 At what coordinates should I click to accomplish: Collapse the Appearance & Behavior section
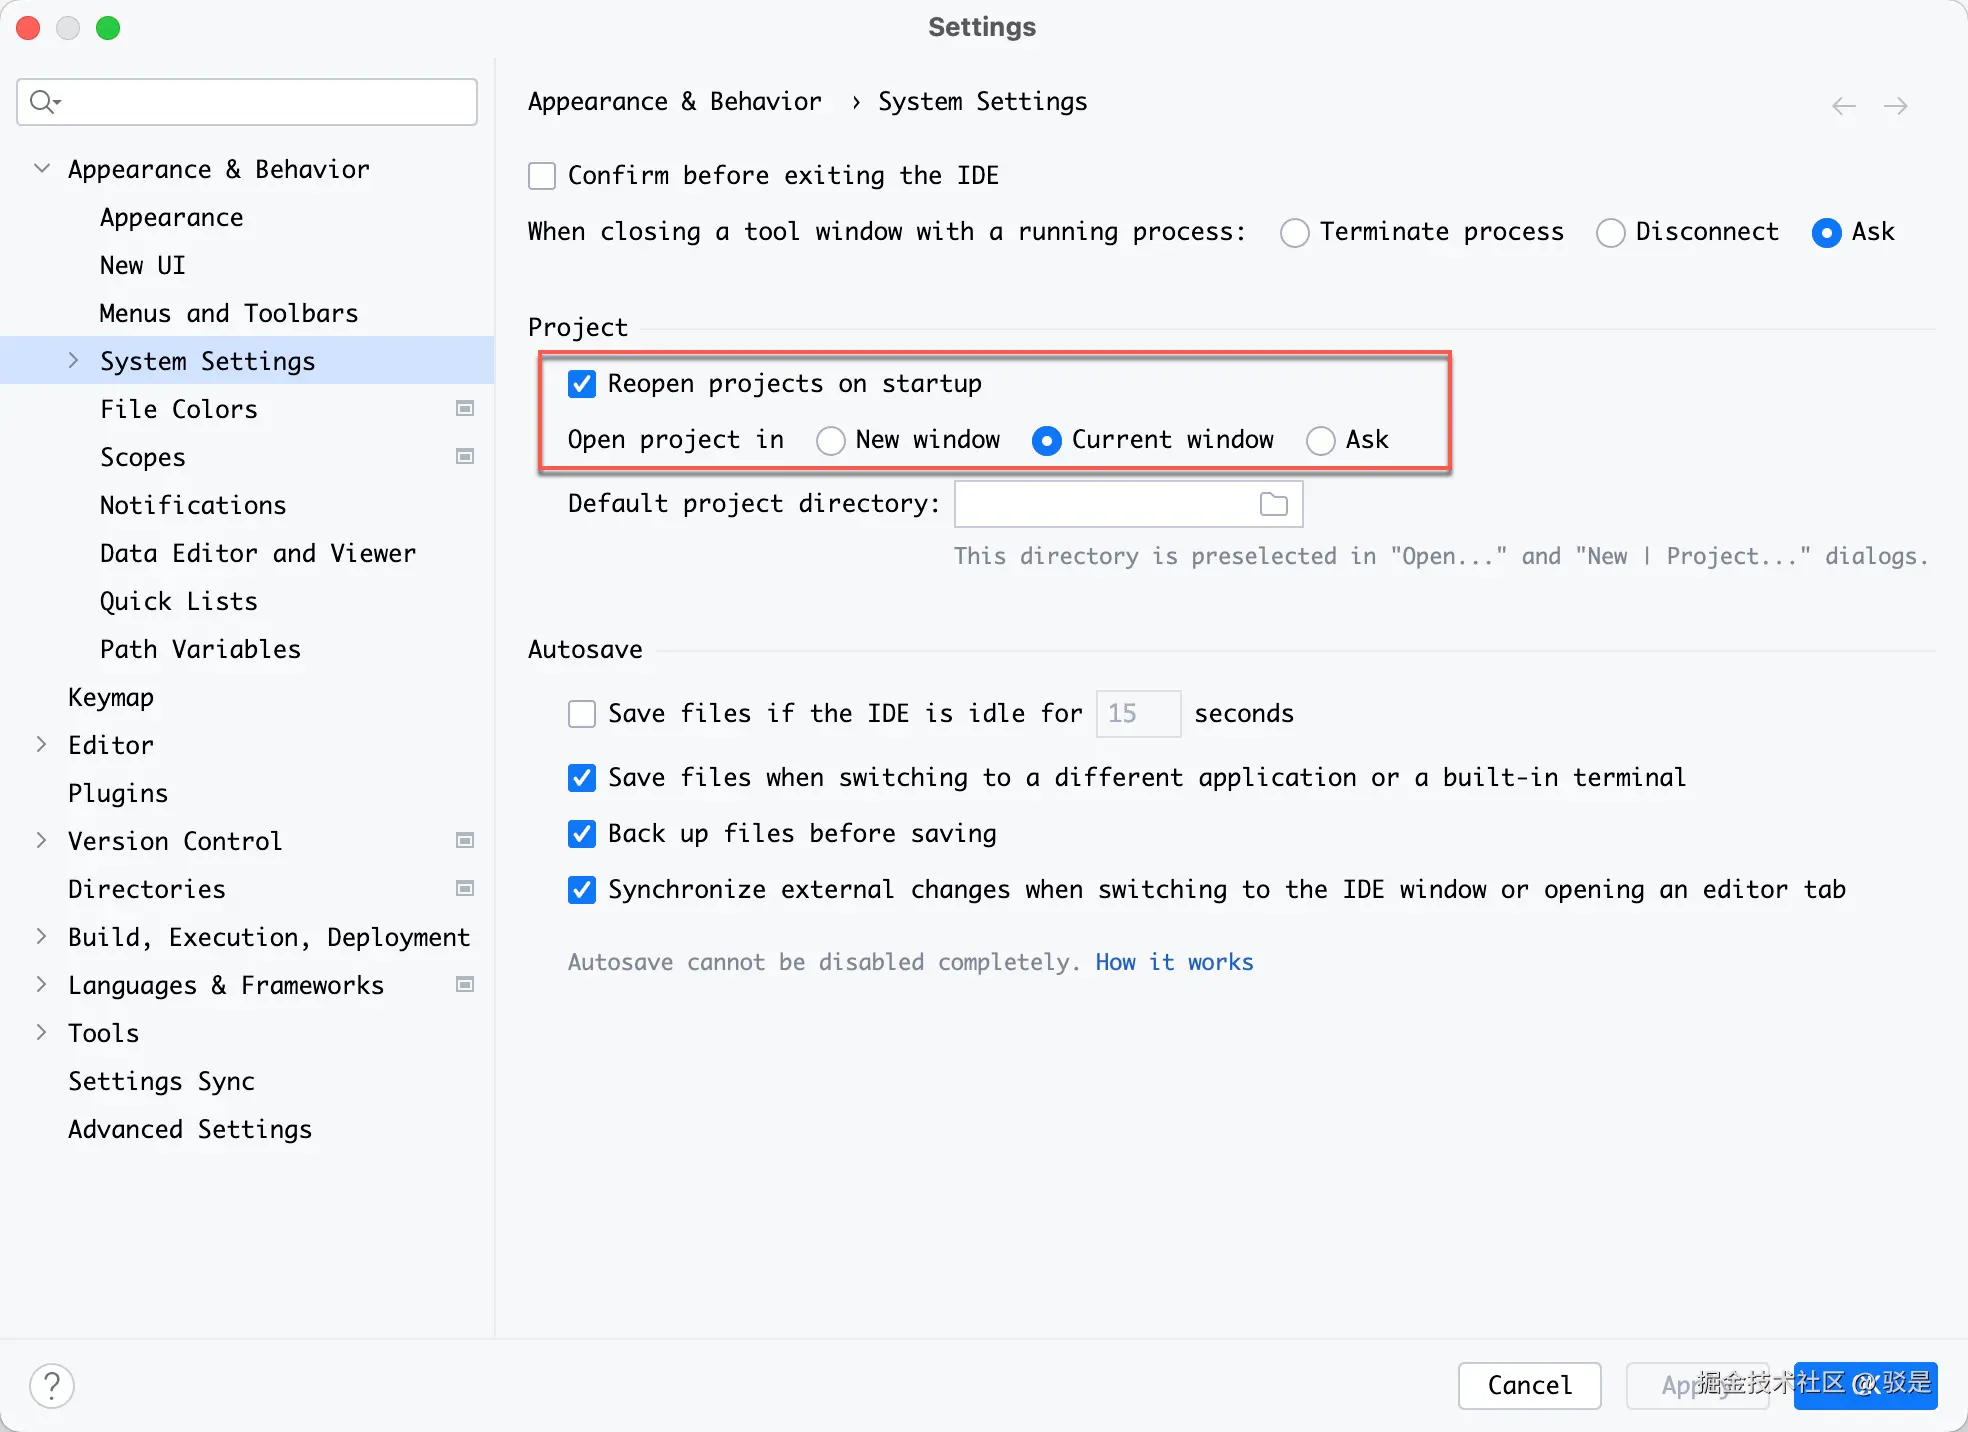tap(42, 168)
